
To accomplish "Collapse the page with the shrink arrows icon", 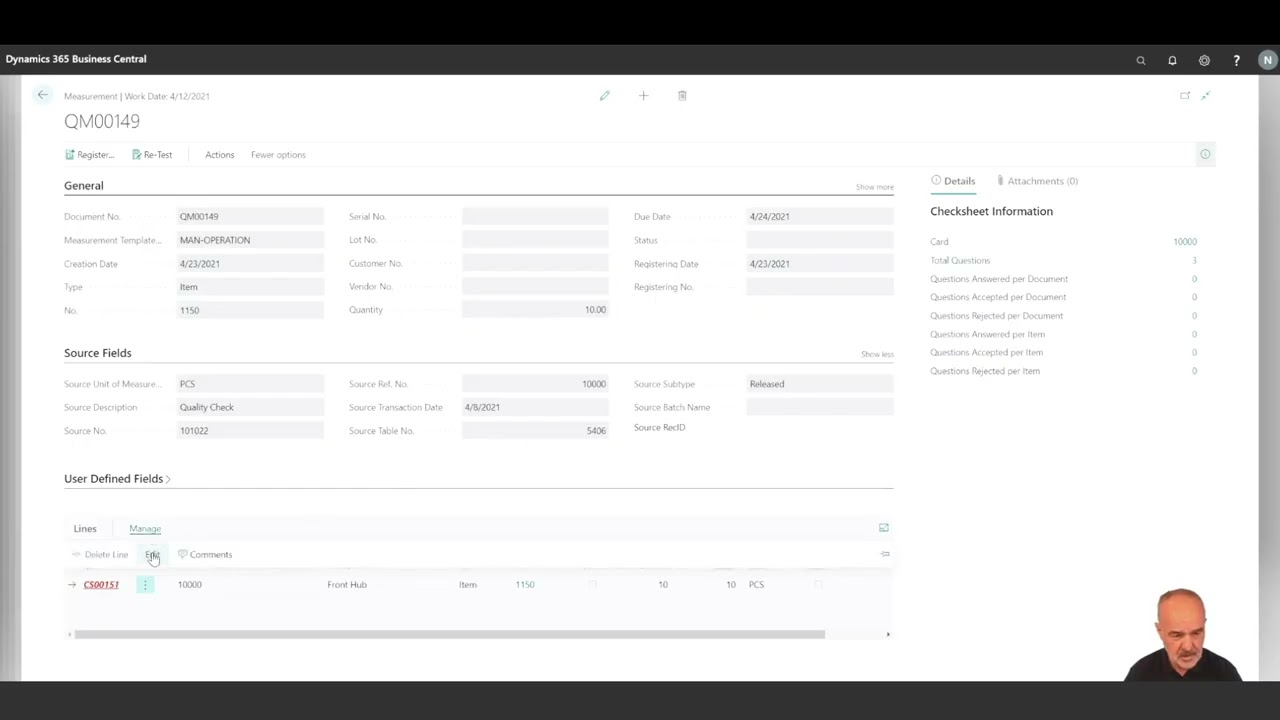I will (1205, 96).
